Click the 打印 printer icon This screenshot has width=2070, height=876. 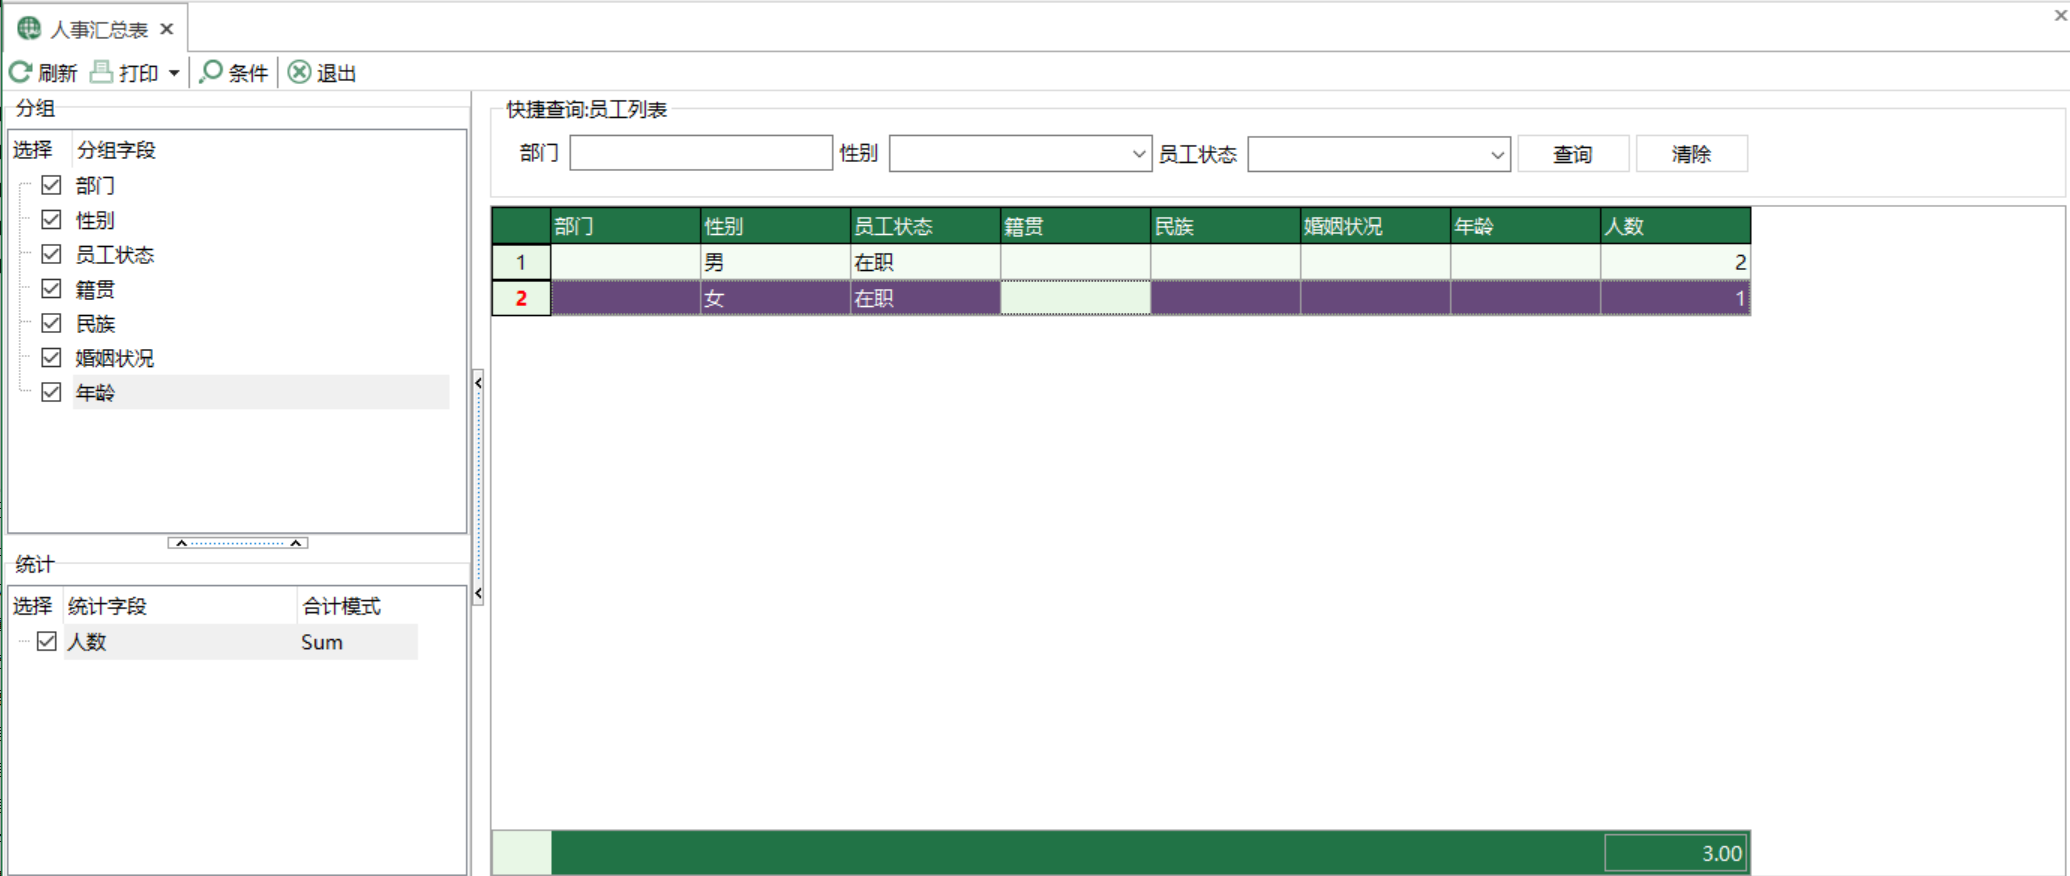(x=101, y=72)
